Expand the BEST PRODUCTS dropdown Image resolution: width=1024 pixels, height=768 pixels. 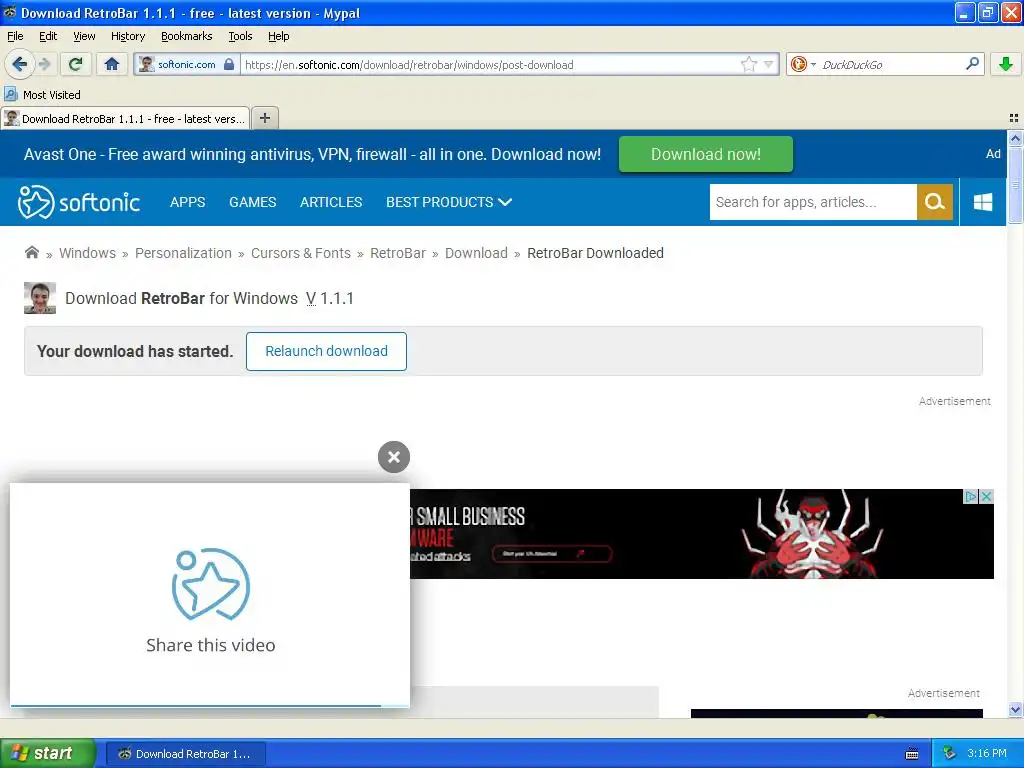pos(449,202)
